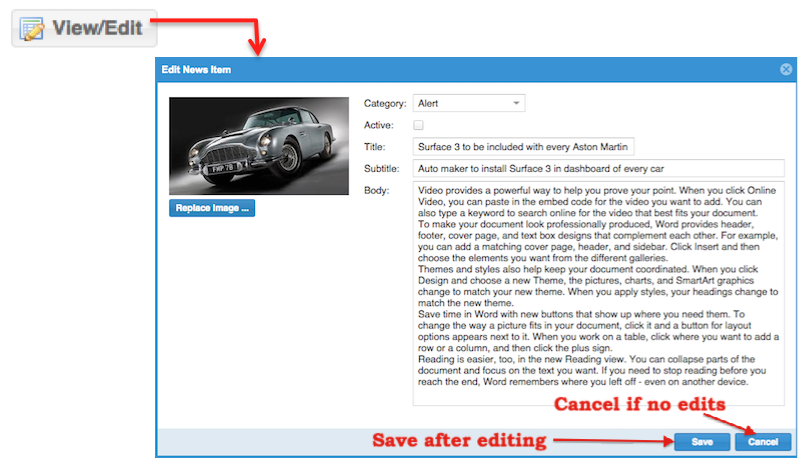The width and height of the screenshot is (803, 462).
Task: Click the Title label
Action: point(375,147)
